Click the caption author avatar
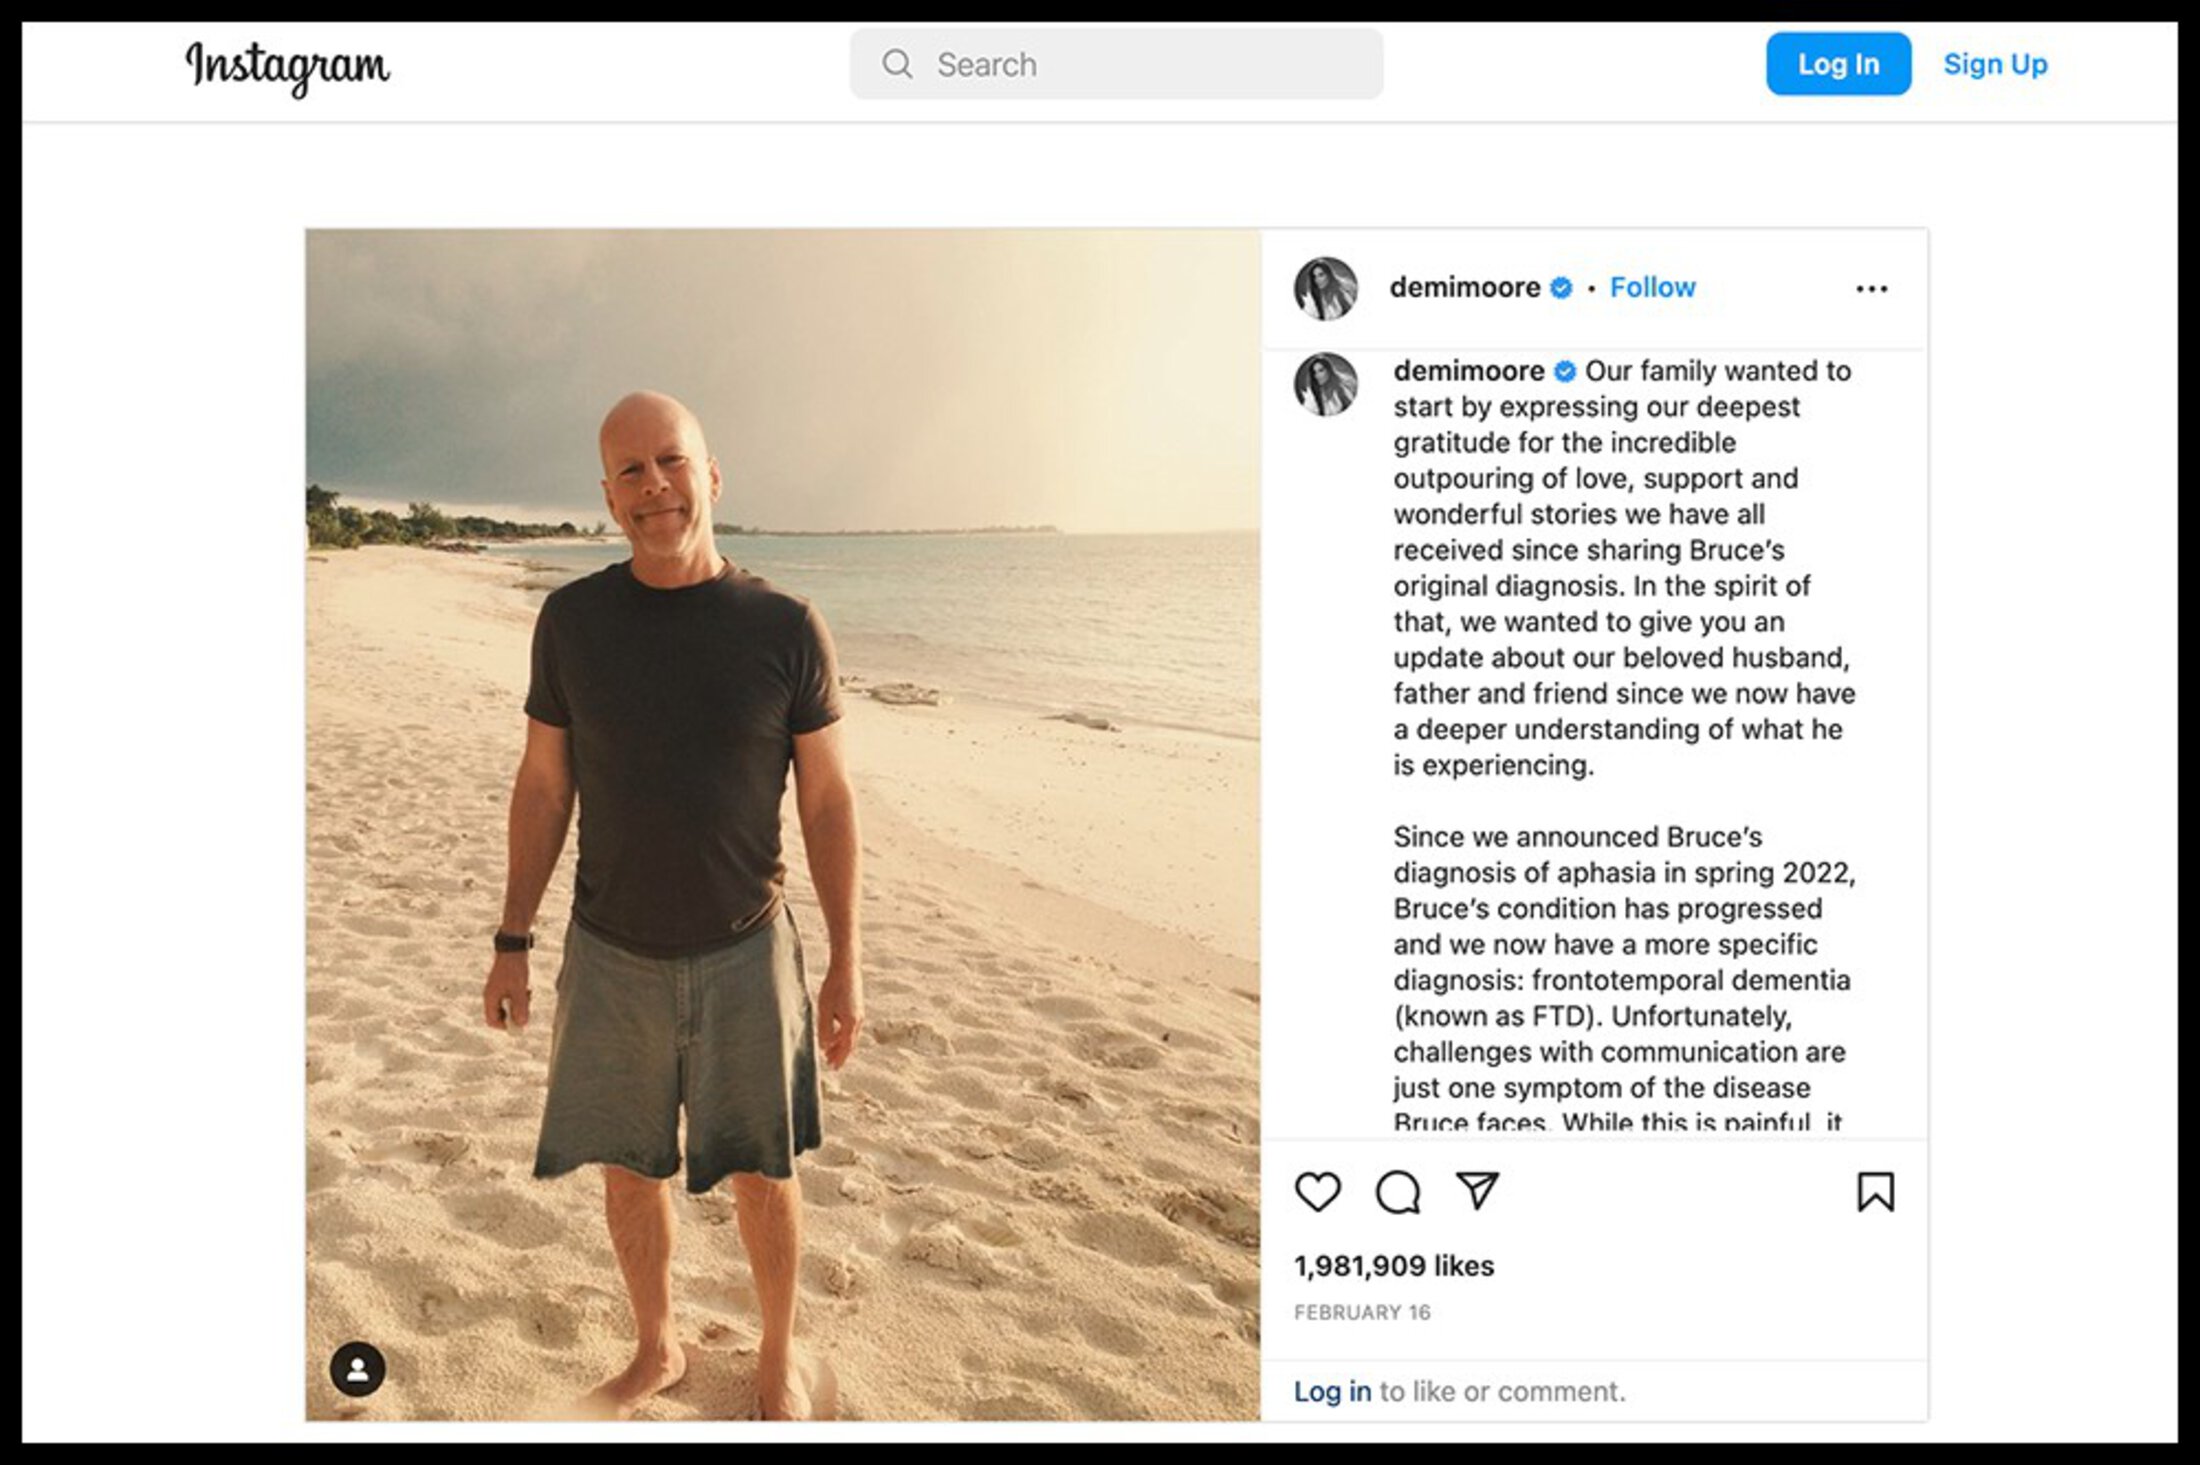 (x=1325, y=384)
